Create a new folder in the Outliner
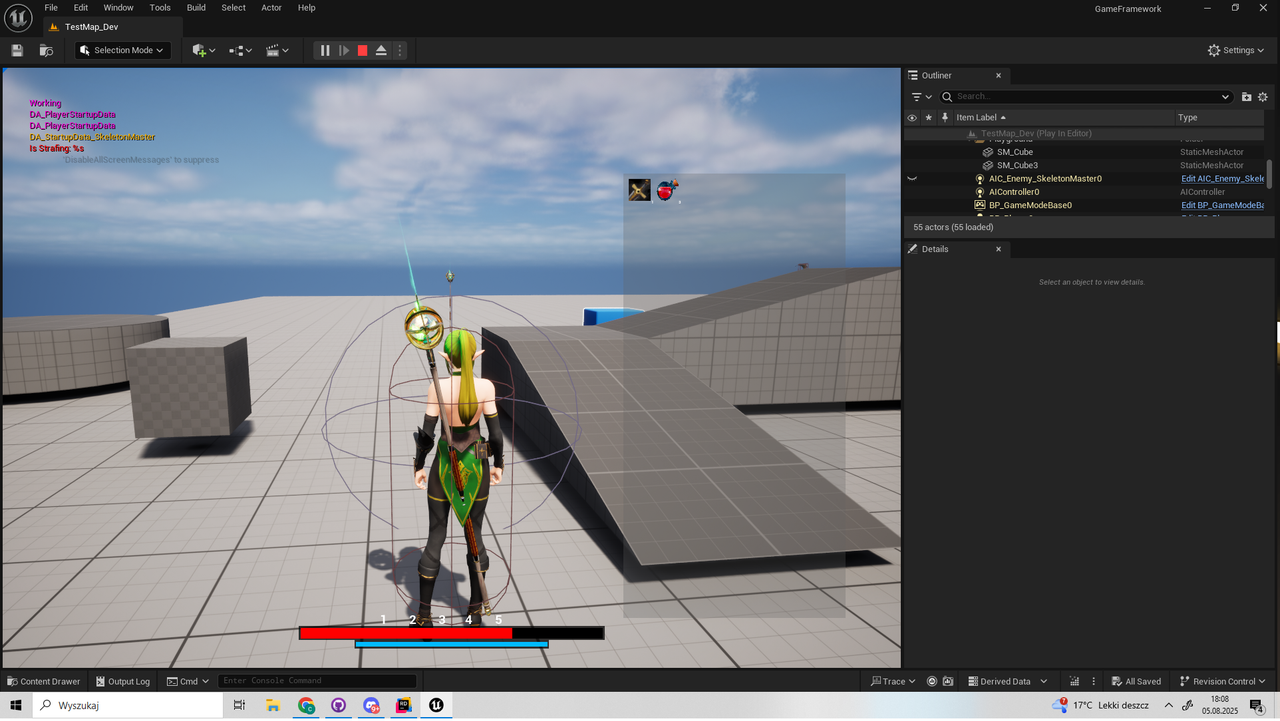The height and width of the screenshot is (721, 1280). coord(1246,97)
